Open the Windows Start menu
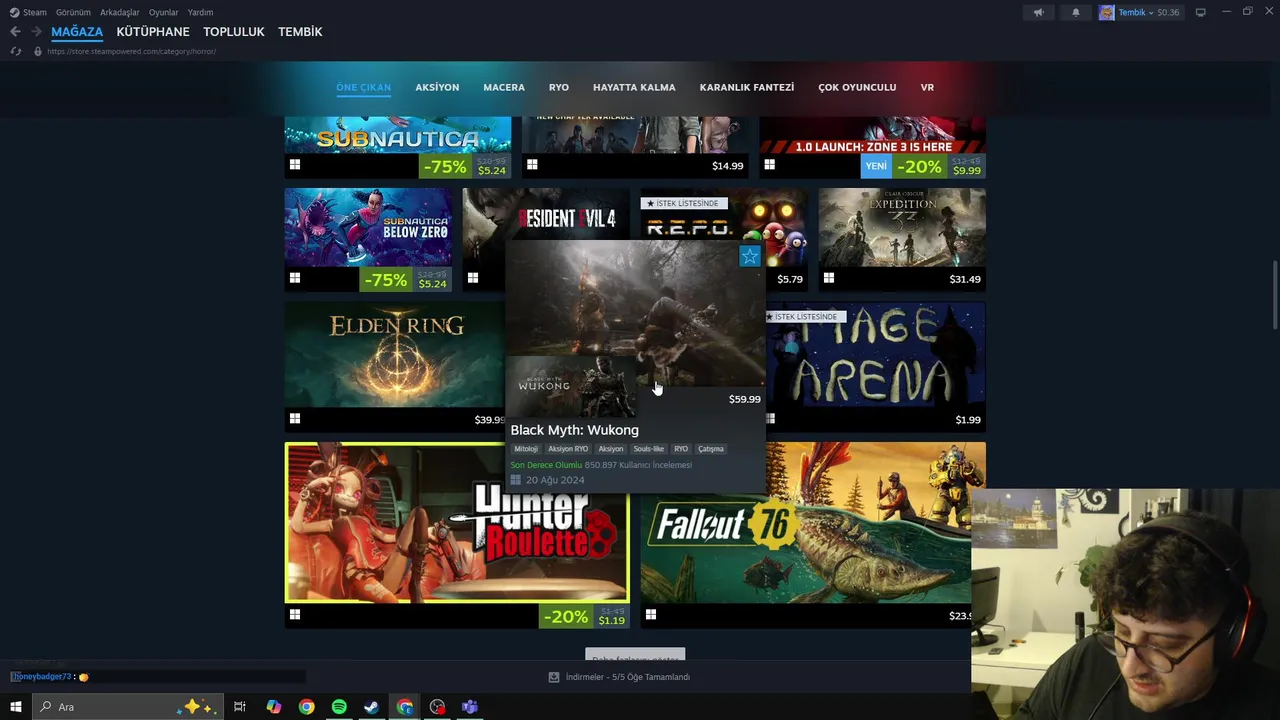 tap(15, 707)
